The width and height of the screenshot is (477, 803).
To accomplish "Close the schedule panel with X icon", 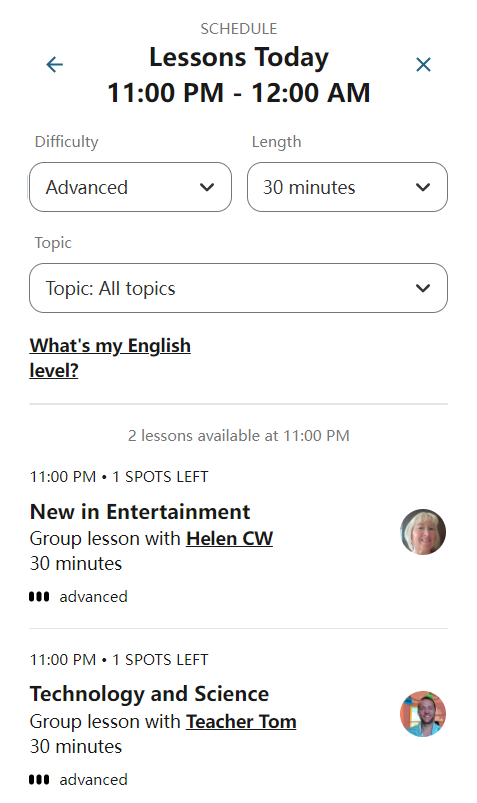I will [x=423, y=65].
